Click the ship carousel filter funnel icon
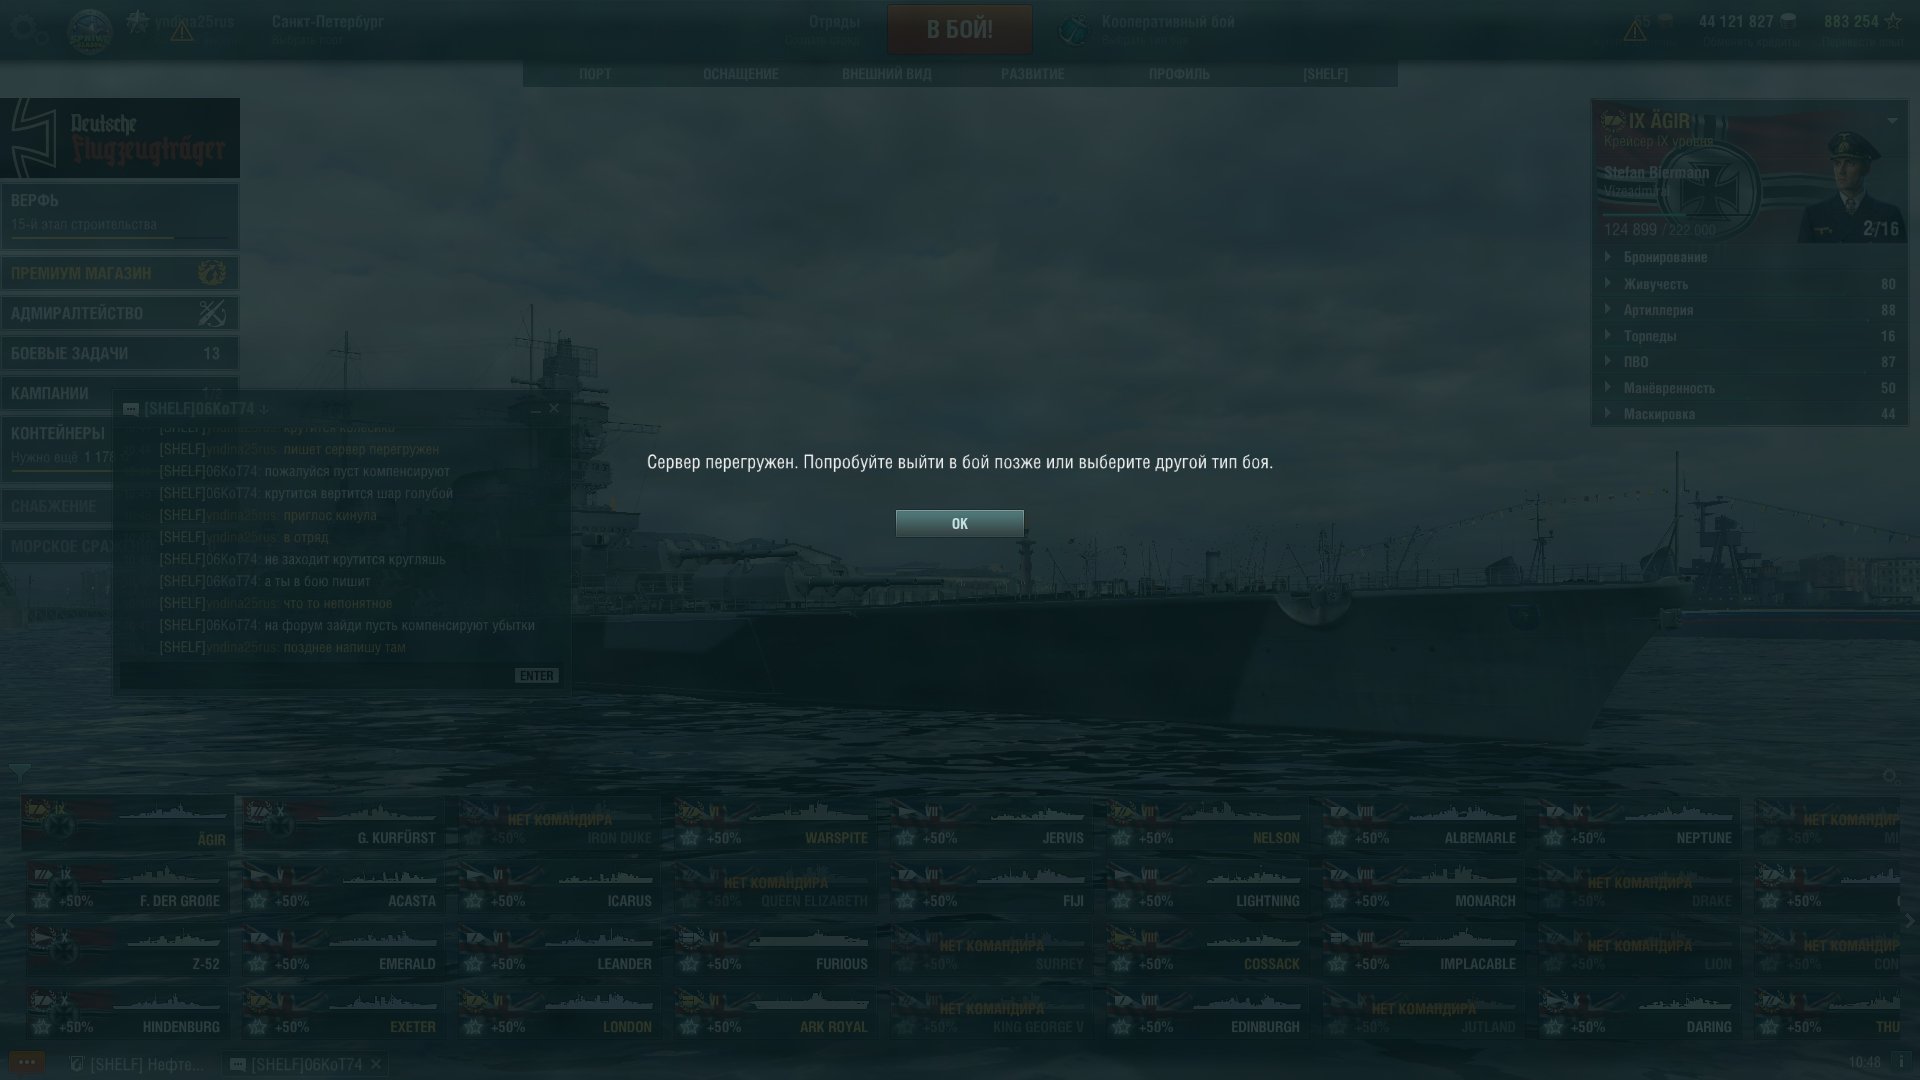The width and height of the screenshot is (1920, 1080). 20,773
